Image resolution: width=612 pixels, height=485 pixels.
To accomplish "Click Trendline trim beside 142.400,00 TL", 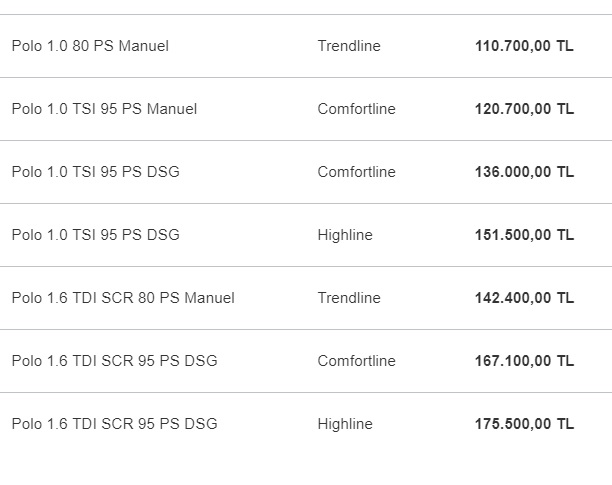I will [x=349, y=298].
